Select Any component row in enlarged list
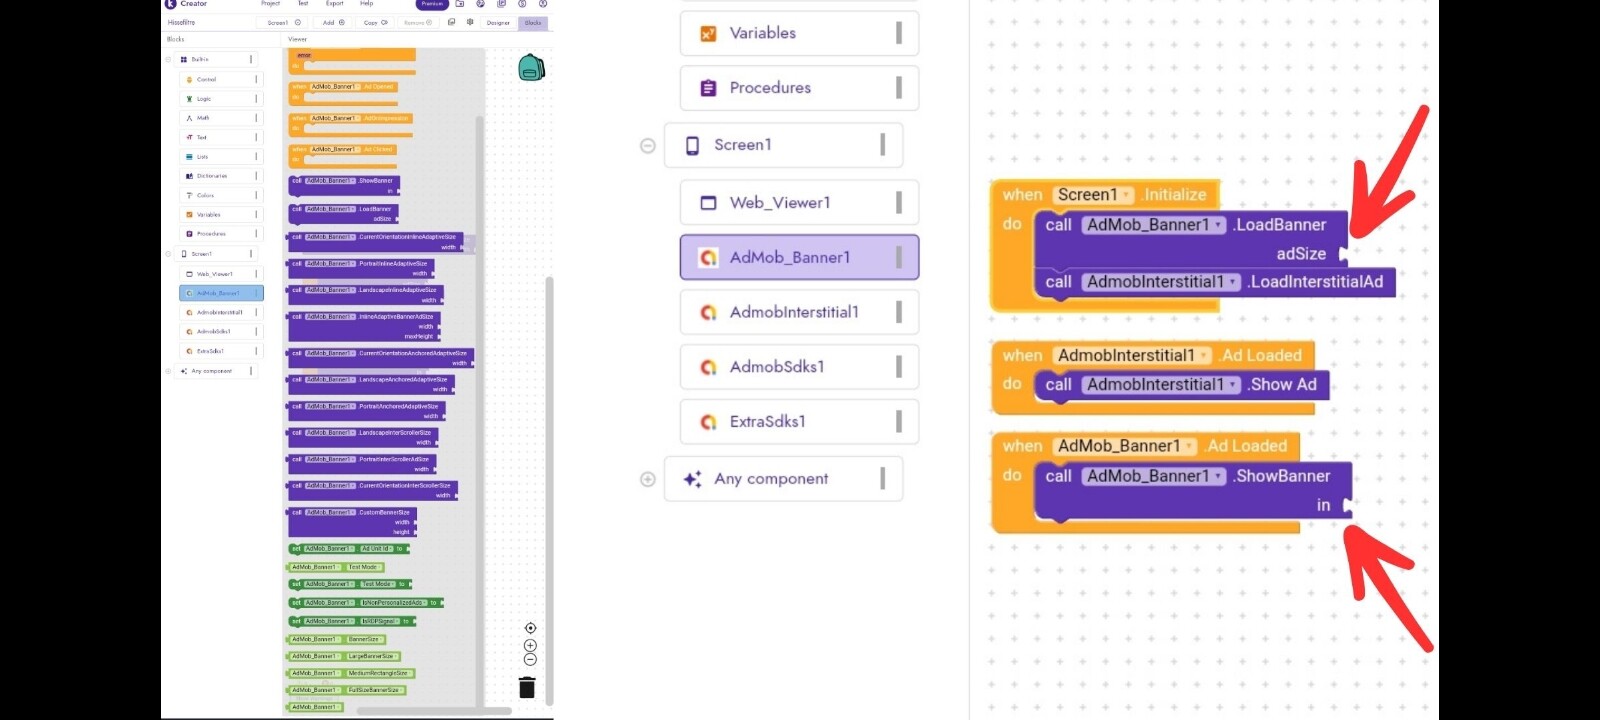The image size is (1600, 720). [783, 479]
